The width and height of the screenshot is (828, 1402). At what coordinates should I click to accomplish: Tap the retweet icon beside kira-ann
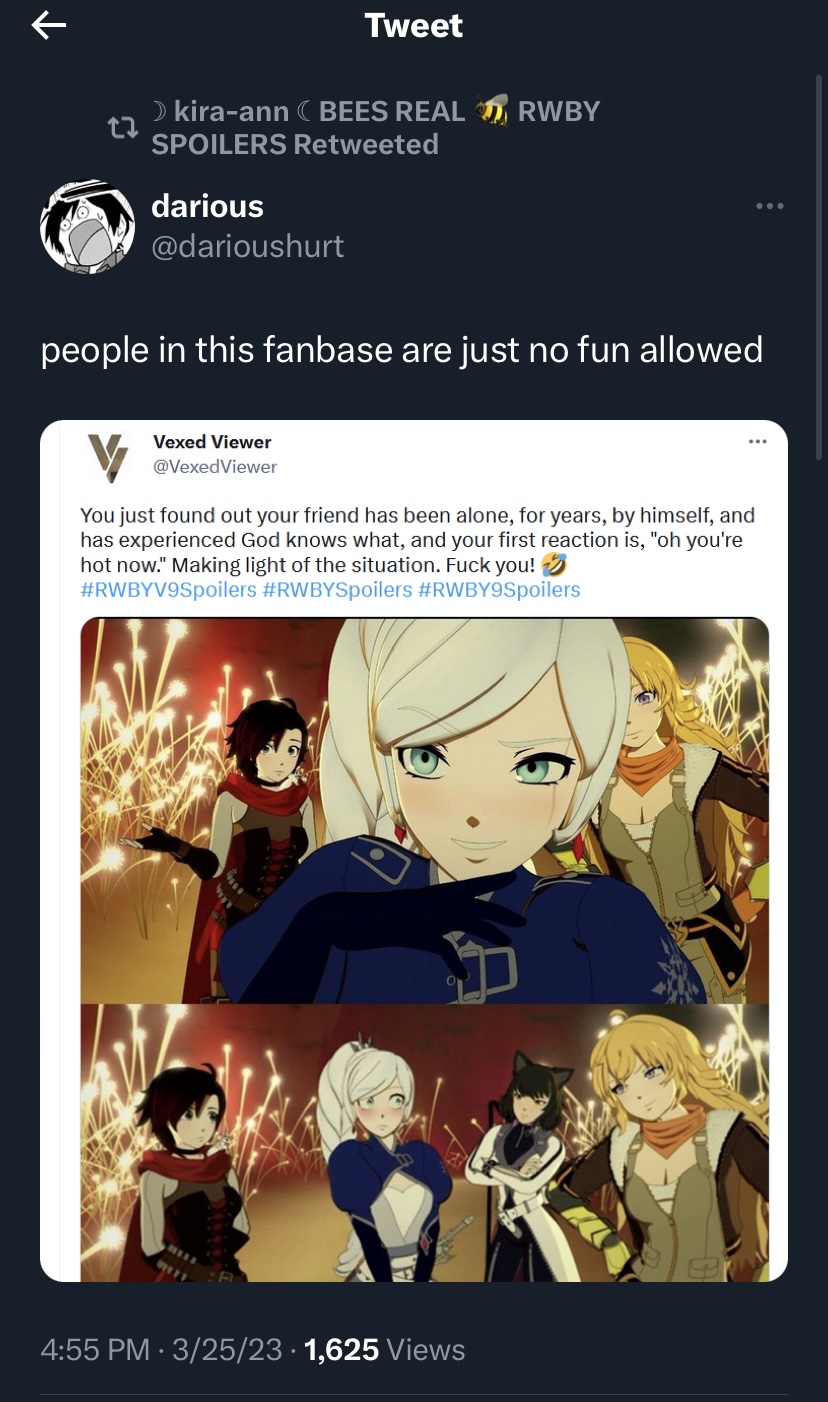point(122,128)
